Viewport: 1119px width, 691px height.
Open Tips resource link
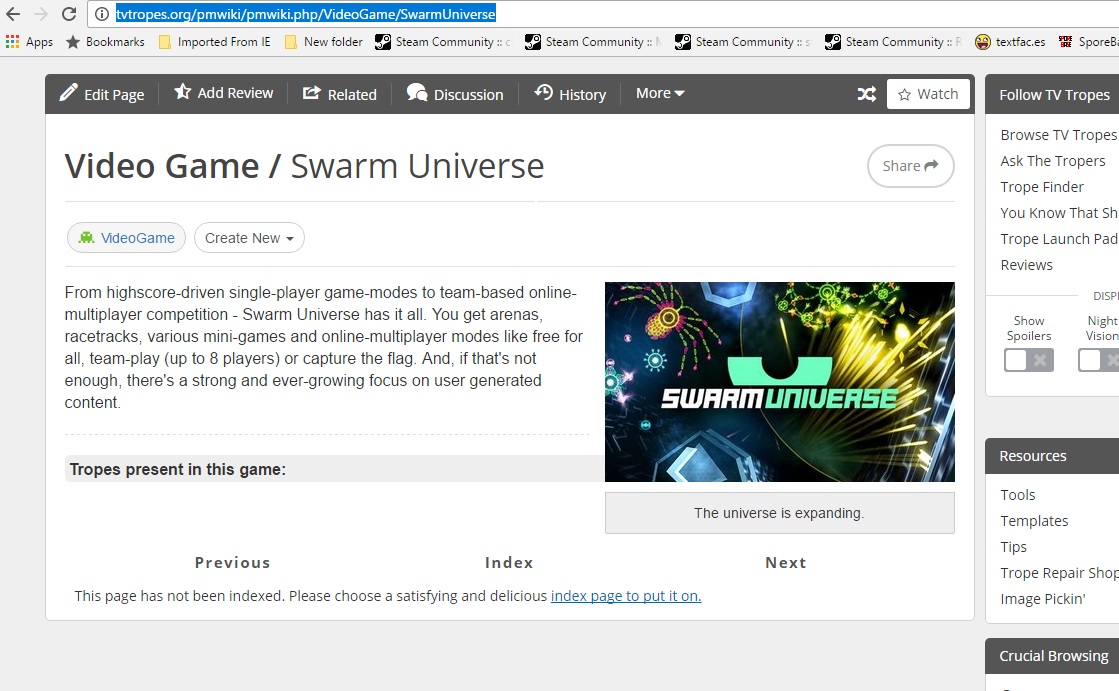pos(1013,547)
